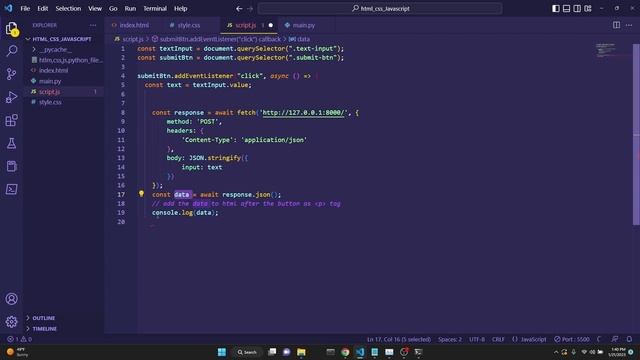Toggle the secondary sidebar layout button
The height and width of the screenshot is (360, 640).
[577, 9]
